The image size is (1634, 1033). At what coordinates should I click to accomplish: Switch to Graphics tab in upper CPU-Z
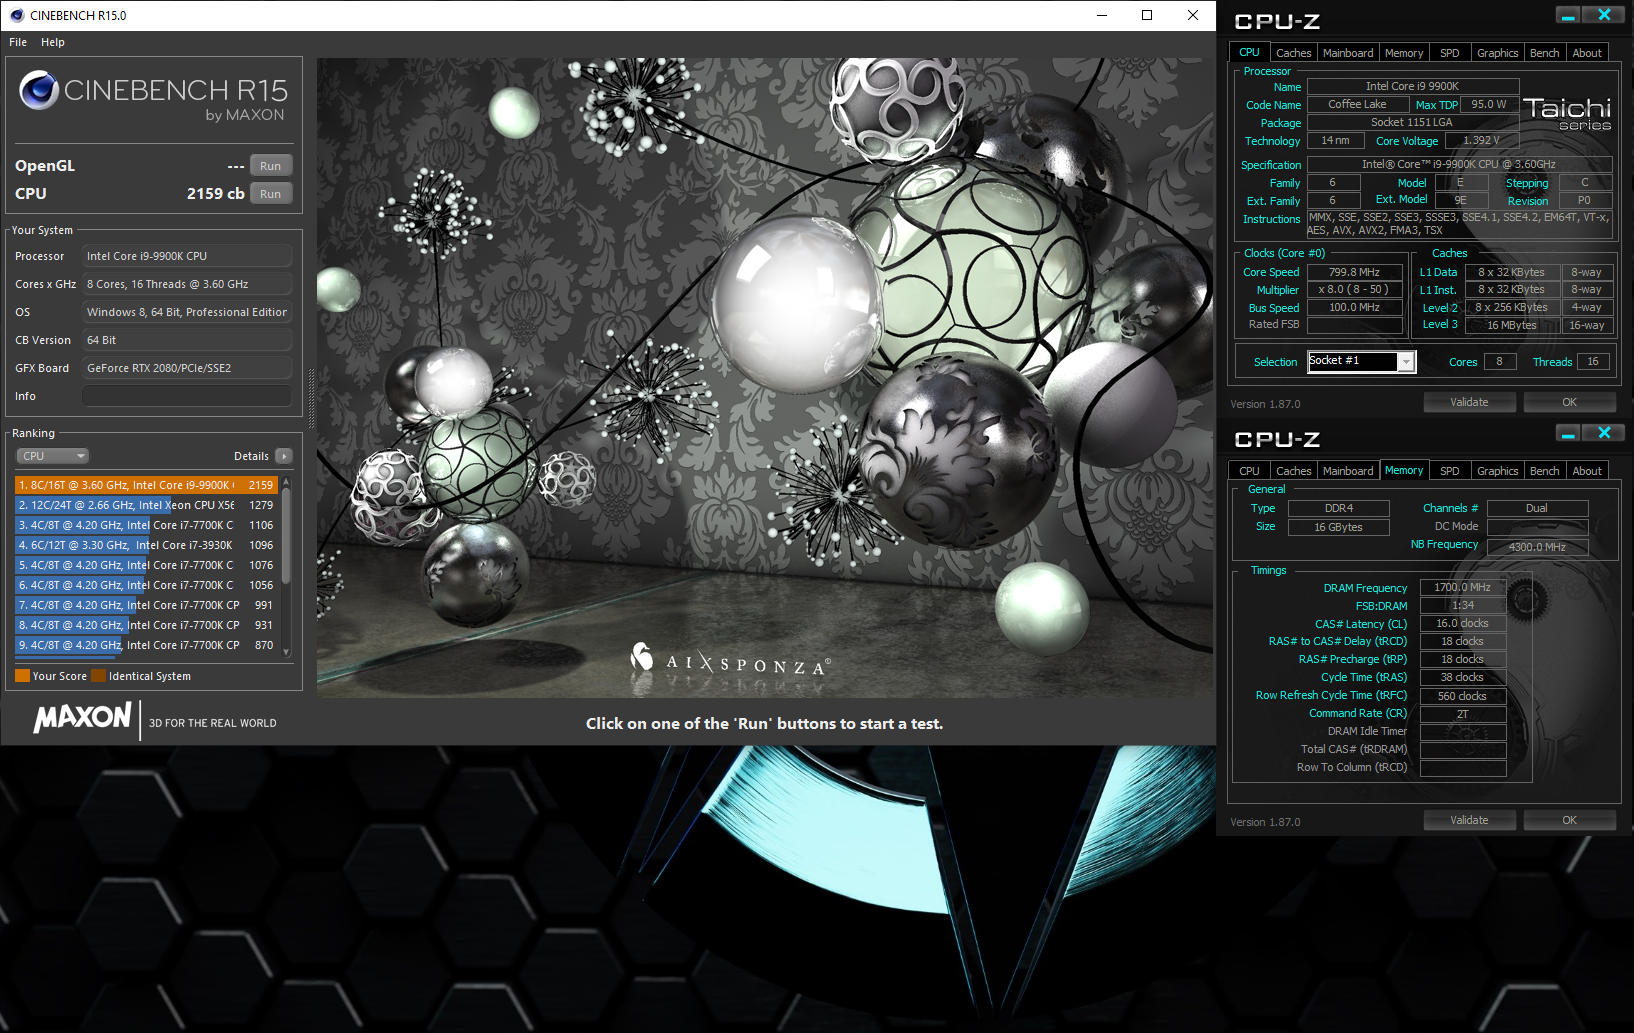(x=1497, y=53)
